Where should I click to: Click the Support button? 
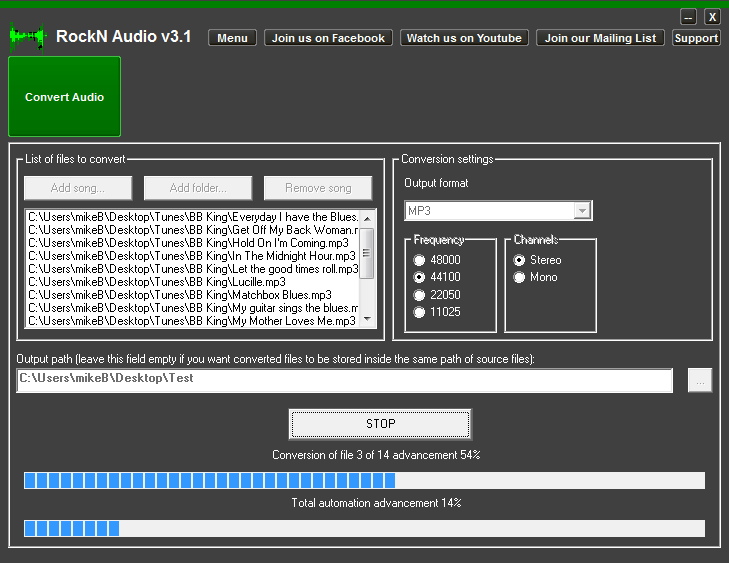[696, 38]
